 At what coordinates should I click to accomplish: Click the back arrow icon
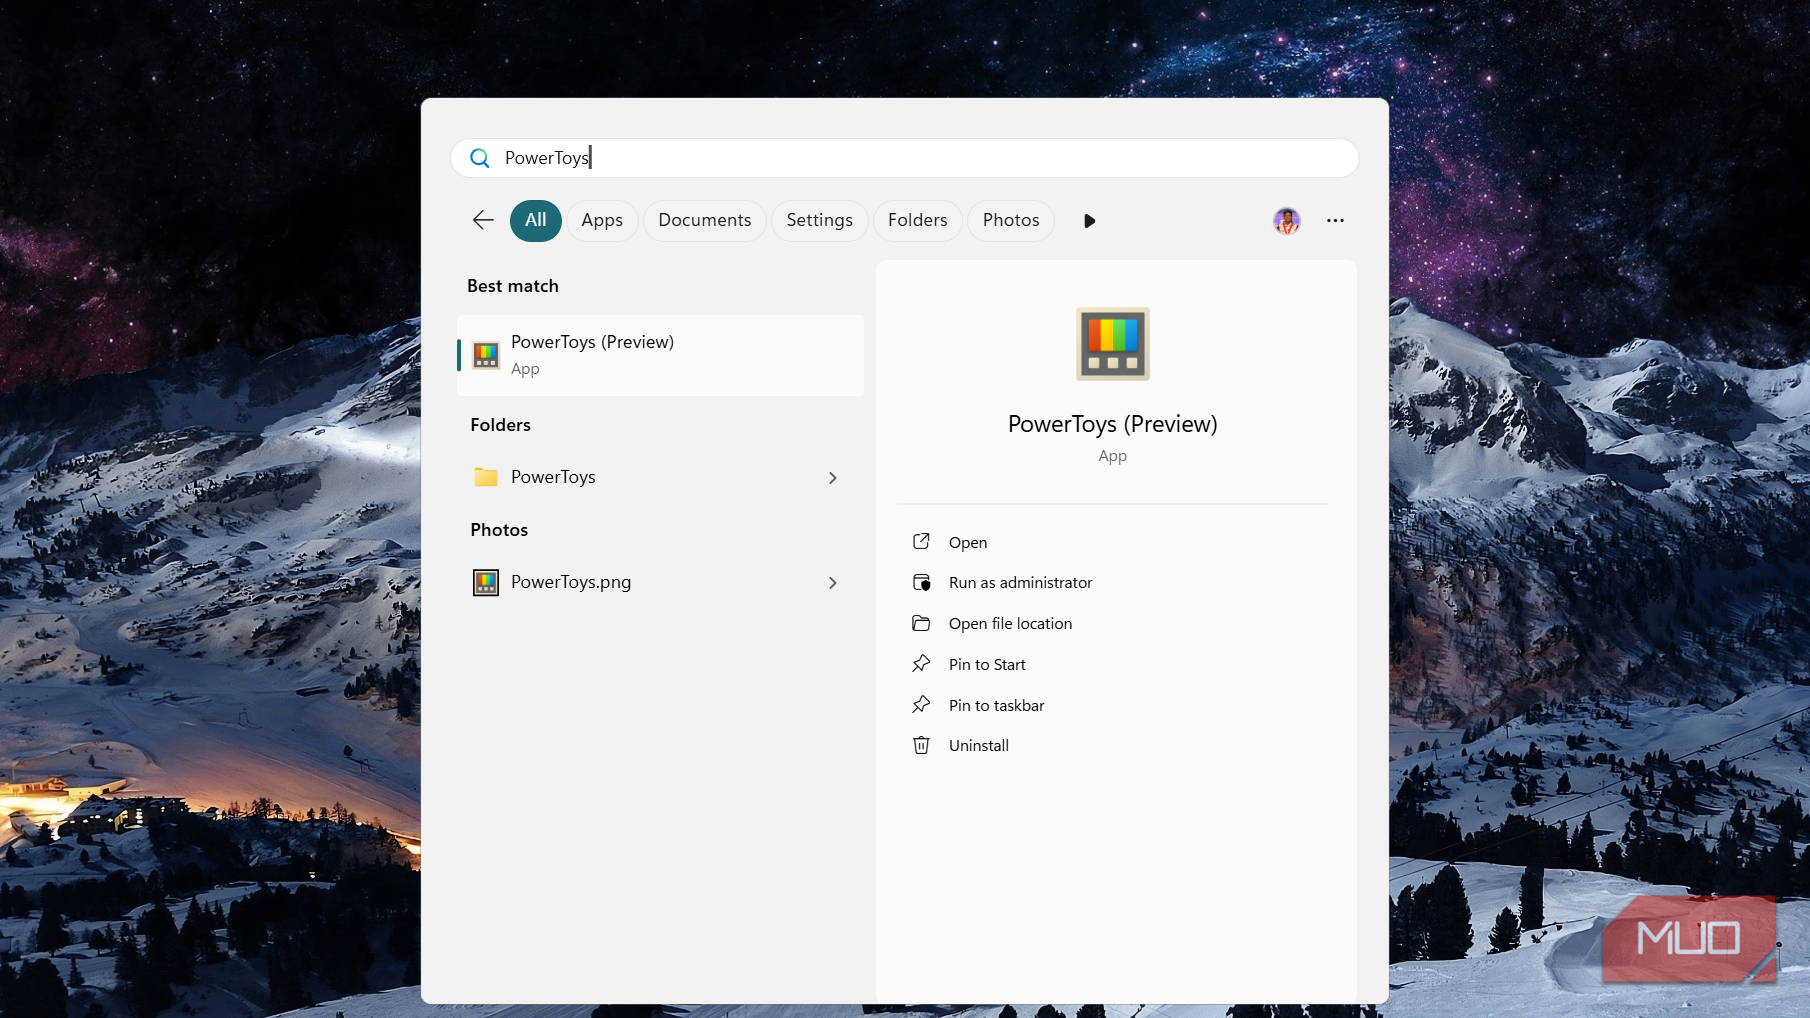[x=483, y=220]
